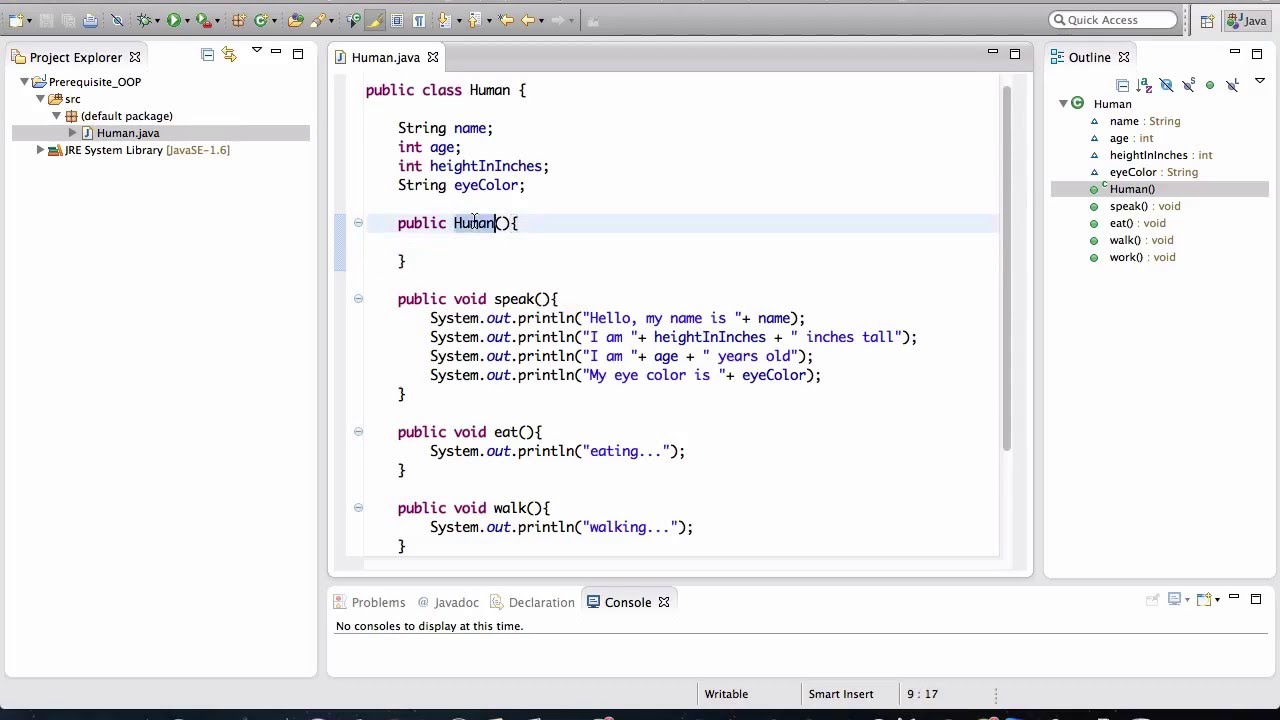This screenshot has height=720, width=1280.
Task: Collapse the default package node
Action: point(57,116)
